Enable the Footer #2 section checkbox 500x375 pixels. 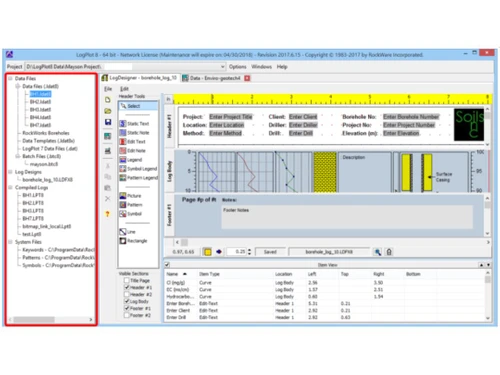coord(127,315)
